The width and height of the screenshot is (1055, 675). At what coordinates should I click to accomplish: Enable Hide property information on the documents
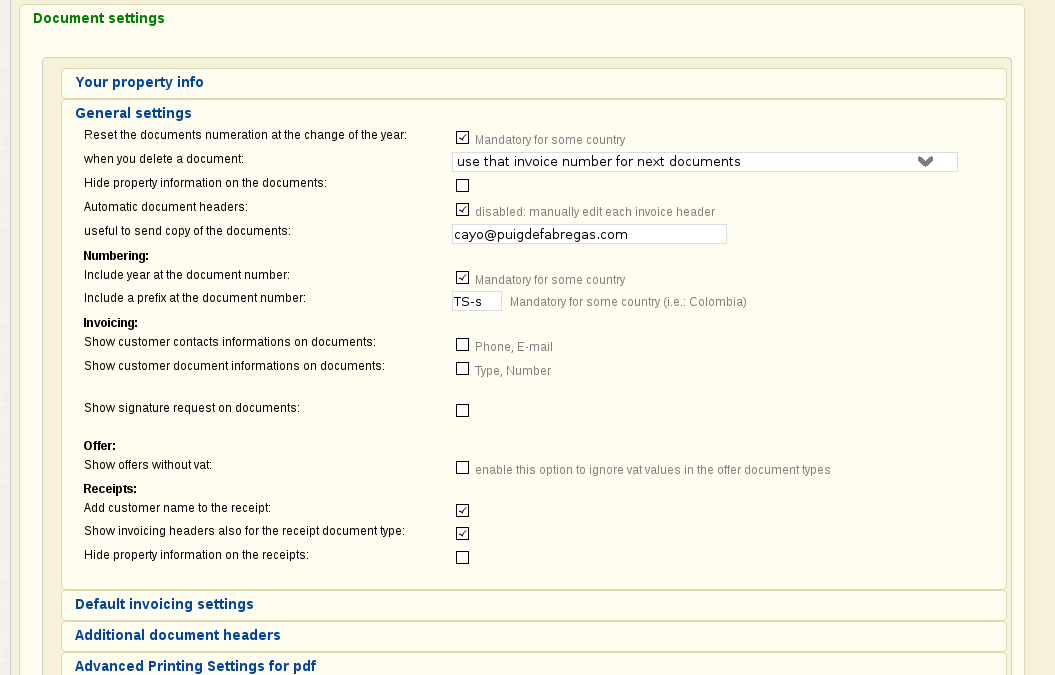click(462, 185)
